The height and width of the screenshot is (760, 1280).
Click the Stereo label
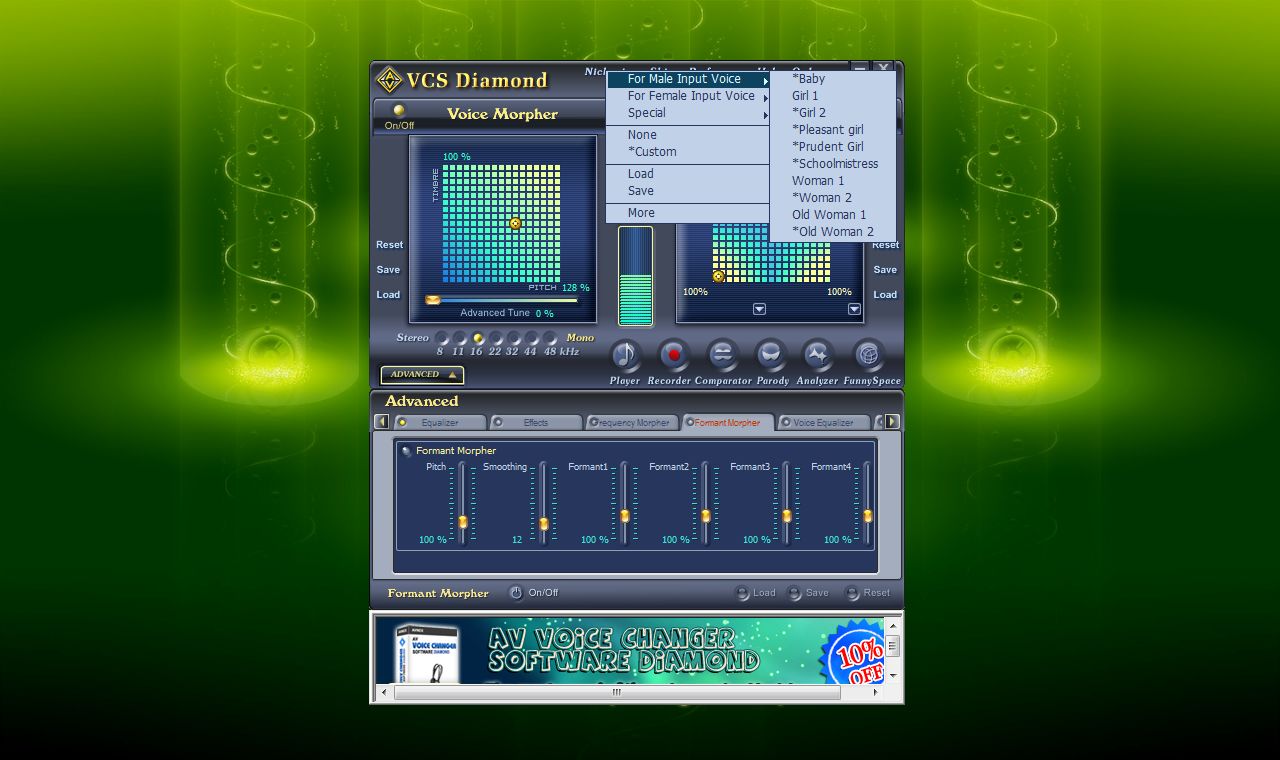412,338
